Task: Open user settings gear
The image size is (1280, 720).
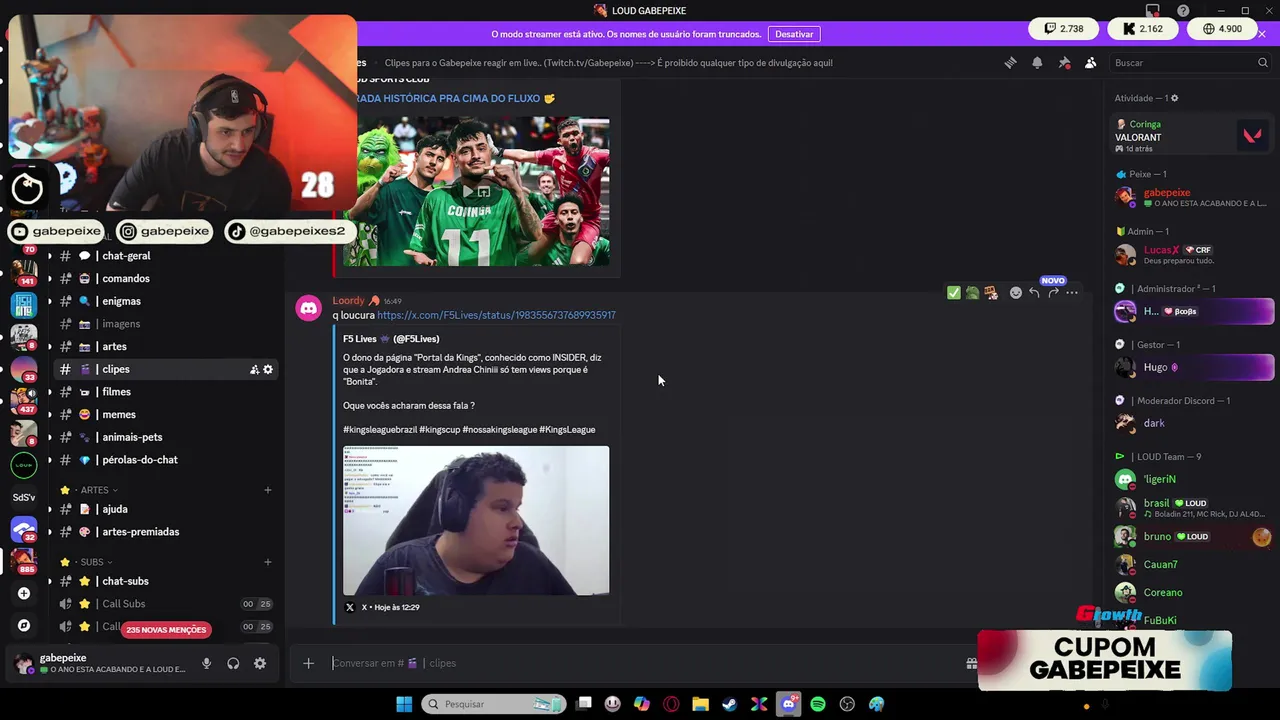Action: [260, 663]
